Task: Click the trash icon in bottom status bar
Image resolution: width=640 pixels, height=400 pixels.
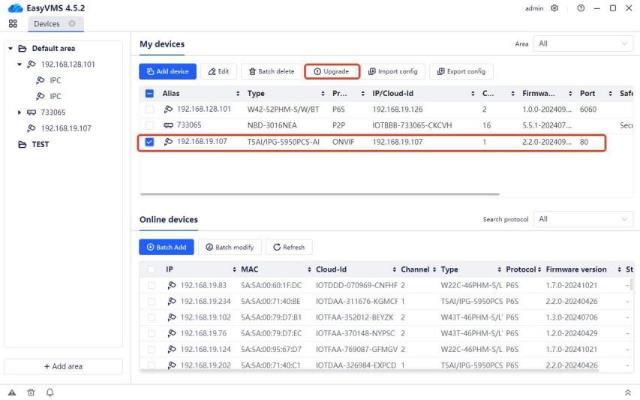Action: coord(30,392)
